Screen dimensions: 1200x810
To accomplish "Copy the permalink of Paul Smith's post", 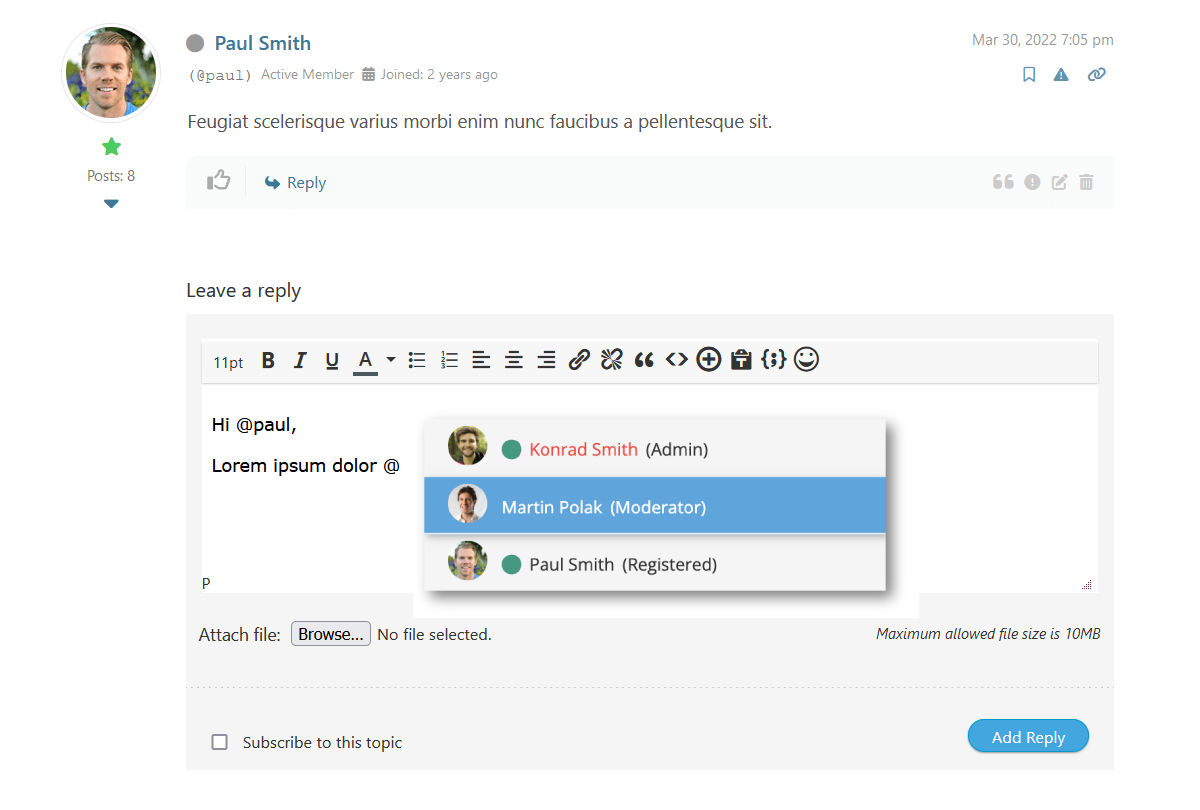I will (x=1097, y=74).
